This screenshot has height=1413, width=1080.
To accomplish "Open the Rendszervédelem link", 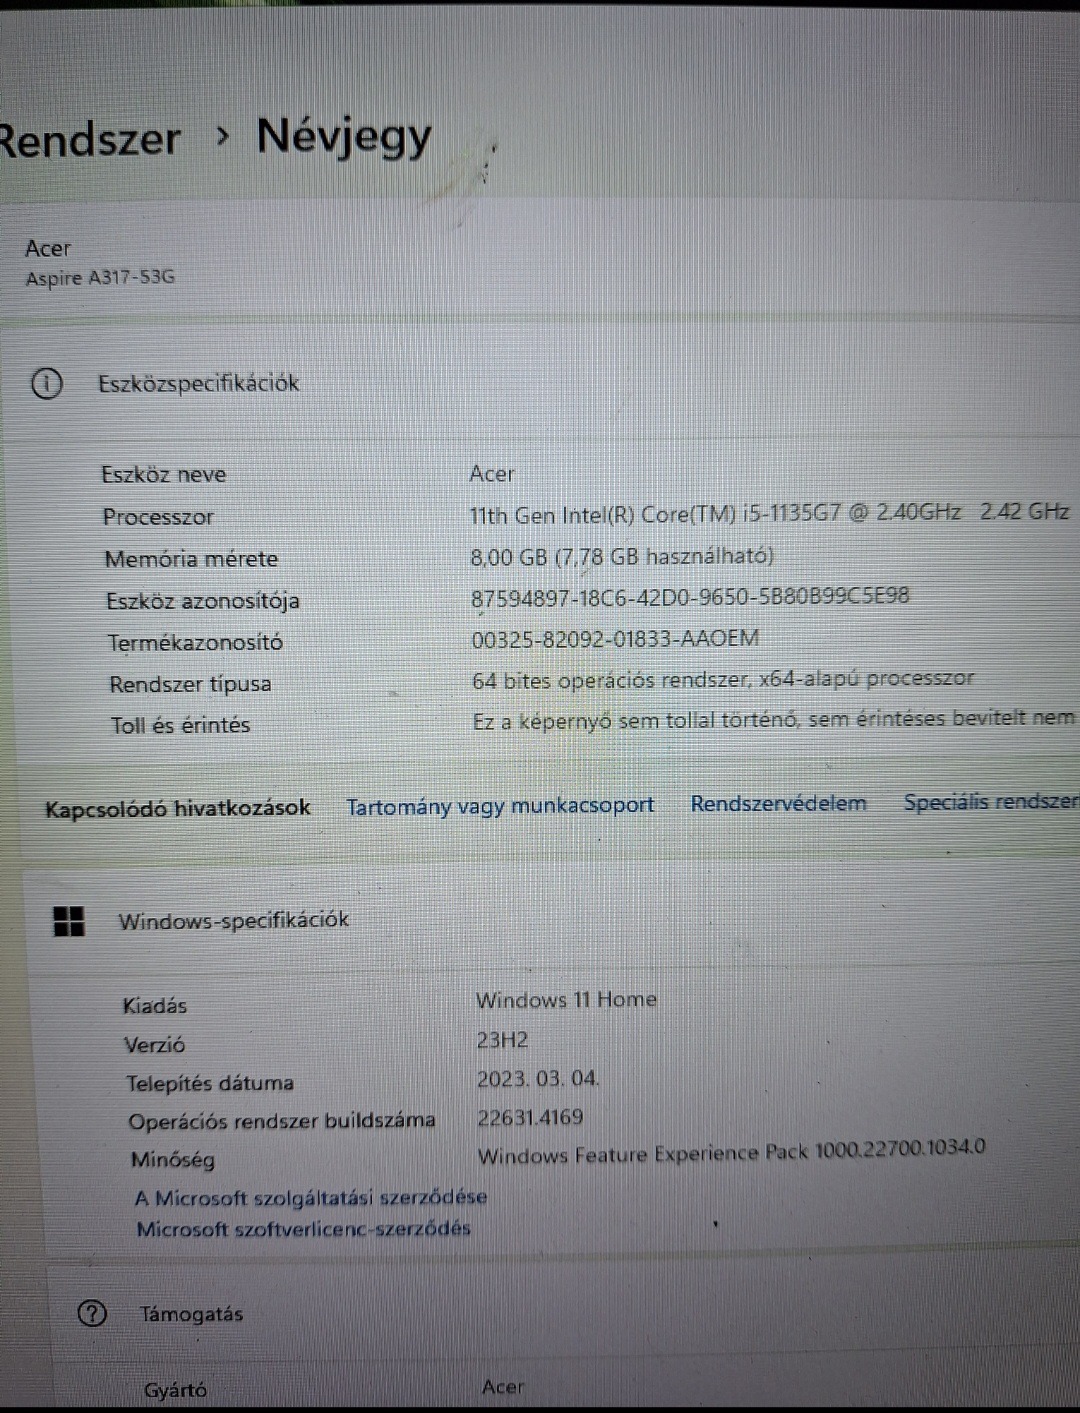I will [x=778, y=803].
